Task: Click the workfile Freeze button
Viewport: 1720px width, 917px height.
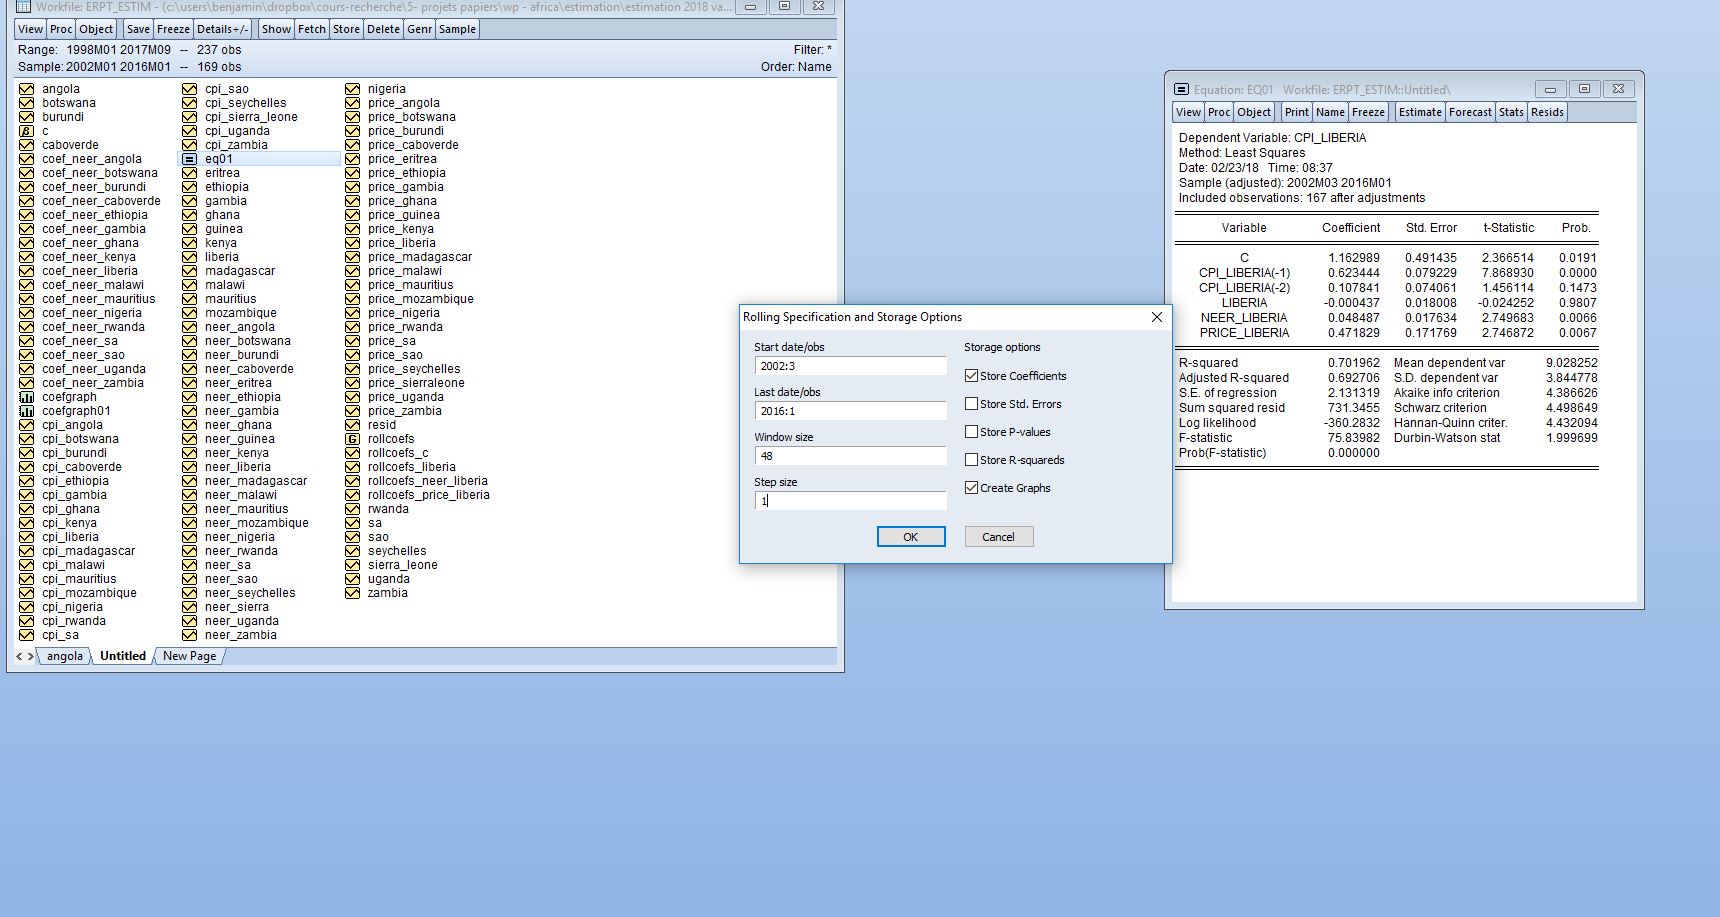Action: pos(173,29)
